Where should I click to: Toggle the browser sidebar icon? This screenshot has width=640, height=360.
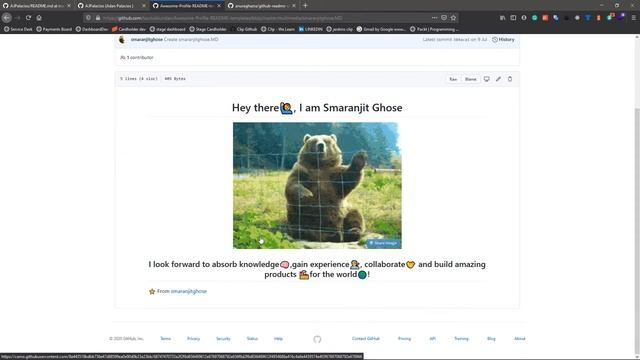[x=513, y=18]
